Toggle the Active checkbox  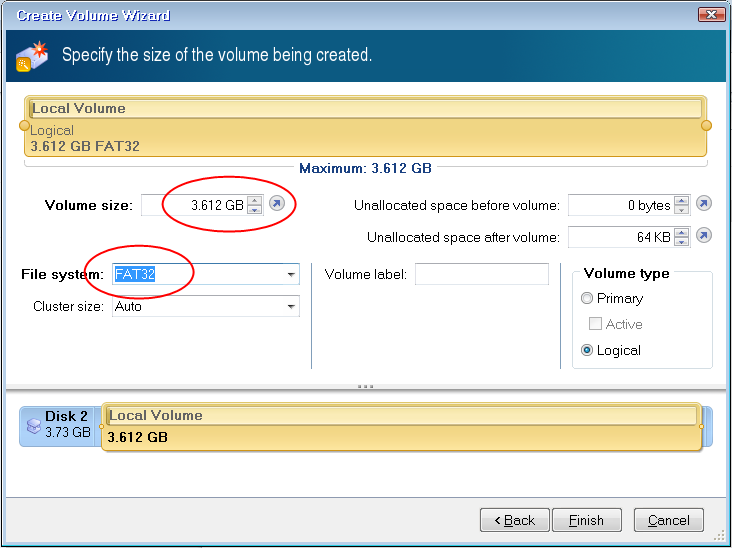[596, 324]
